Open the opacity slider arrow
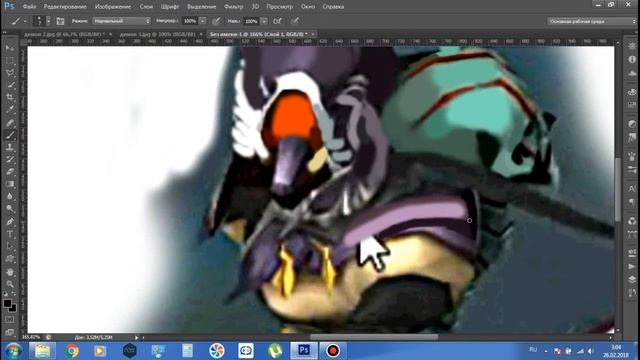 (x=202, y=21)
